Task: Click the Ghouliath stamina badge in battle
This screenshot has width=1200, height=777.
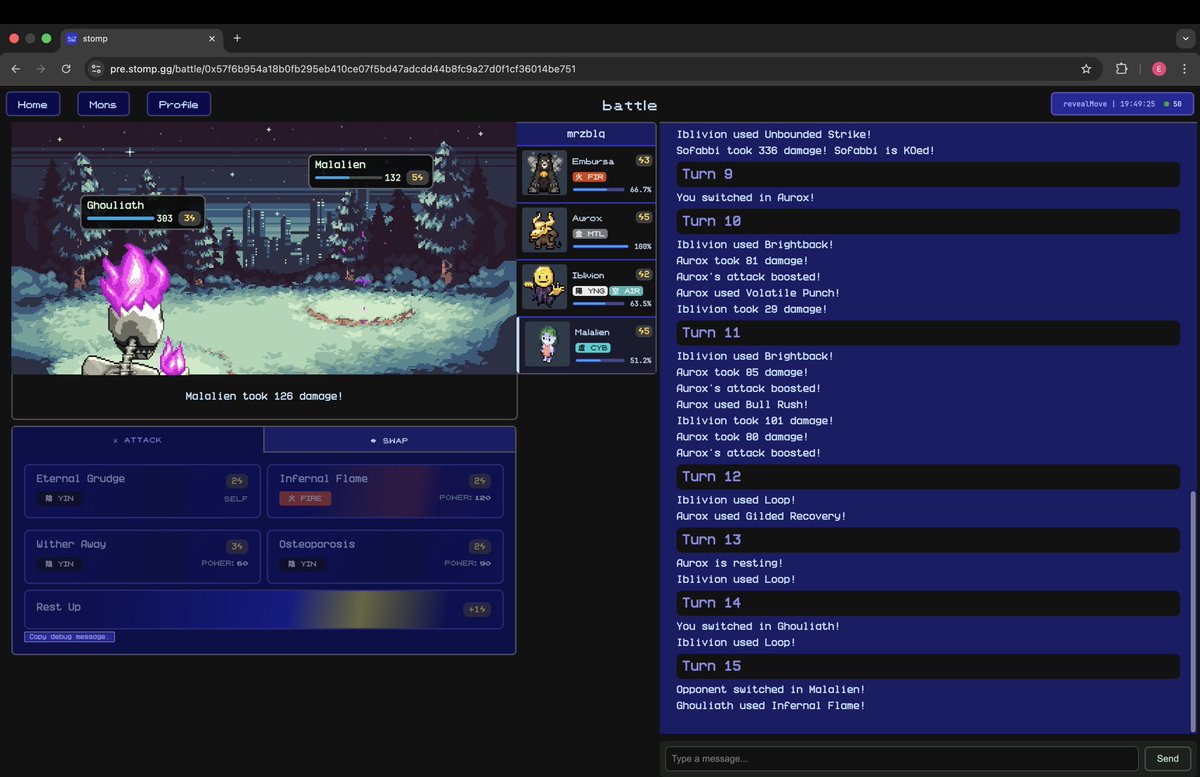Action: (189, 218)
